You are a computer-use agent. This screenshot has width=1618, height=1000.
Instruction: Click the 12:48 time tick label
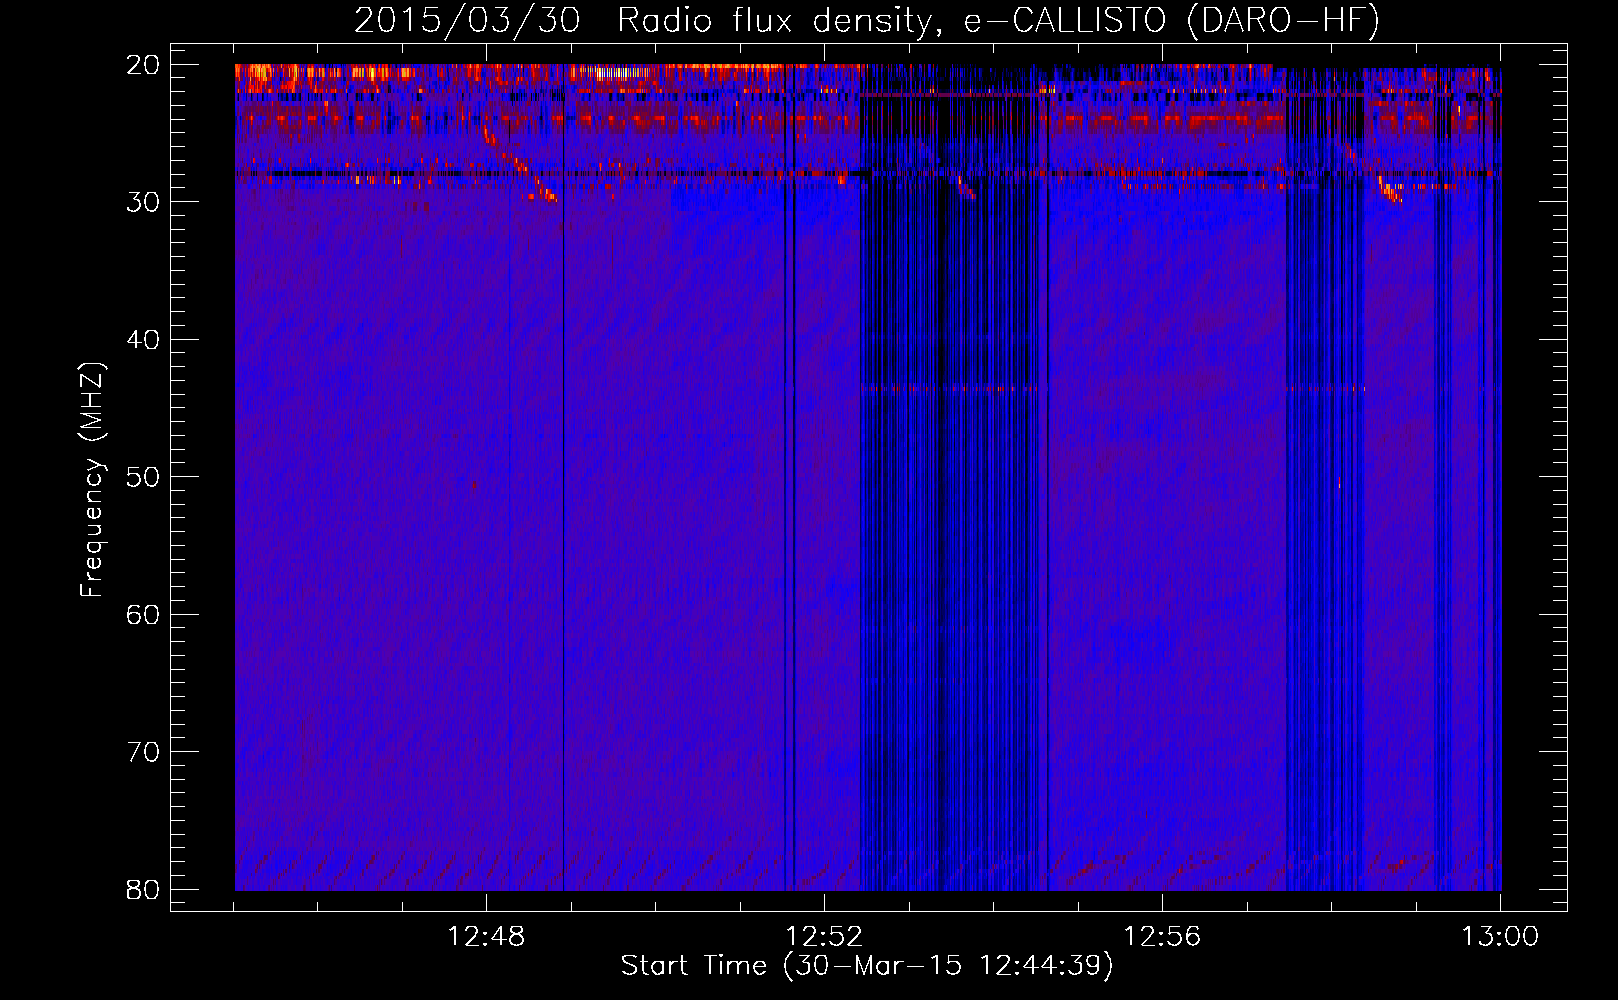tap(486, 937)
